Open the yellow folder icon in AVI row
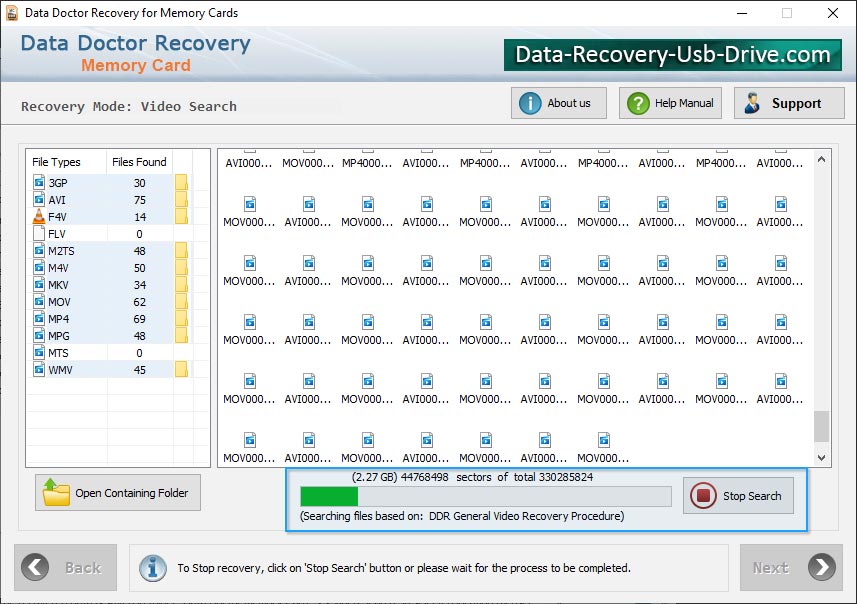This screenshot has height=604, width=857. 181,199
